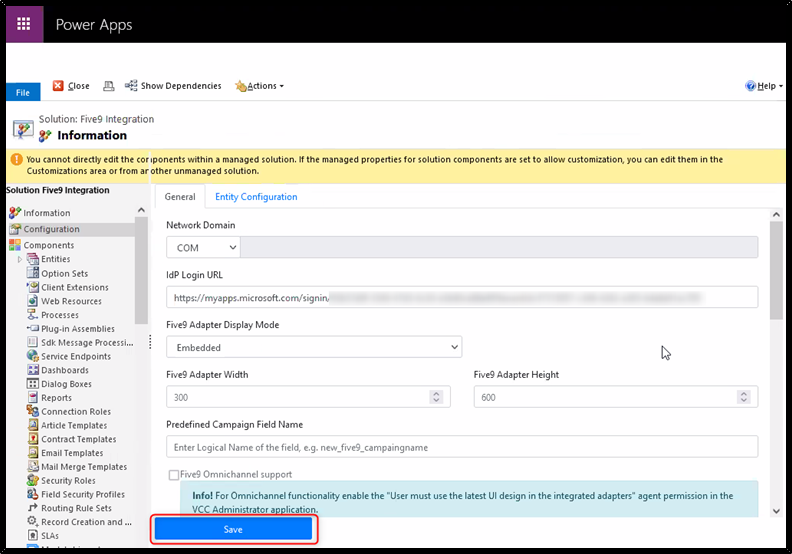Open the Five9 Adapter Display Mode dropdown
792x554 pixels.
coord(314,347)
